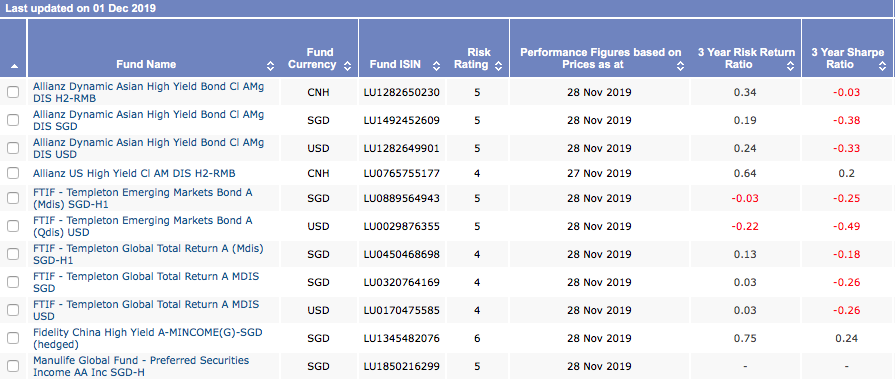Open Allianz Dynamic Asian High Yield DIS USD fund
This screenshot has height=384, width=895.
point(148,148)
